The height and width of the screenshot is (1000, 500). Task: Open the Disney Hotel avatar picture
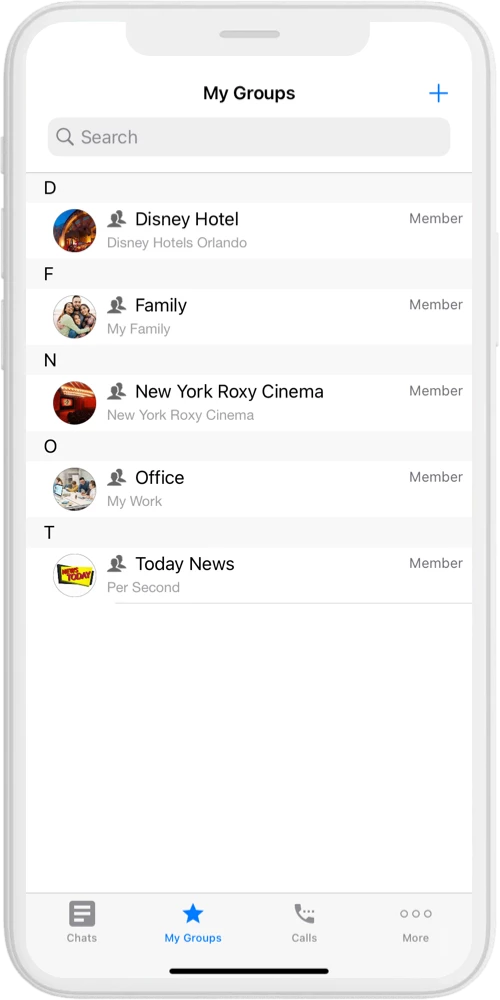[75, 231]
